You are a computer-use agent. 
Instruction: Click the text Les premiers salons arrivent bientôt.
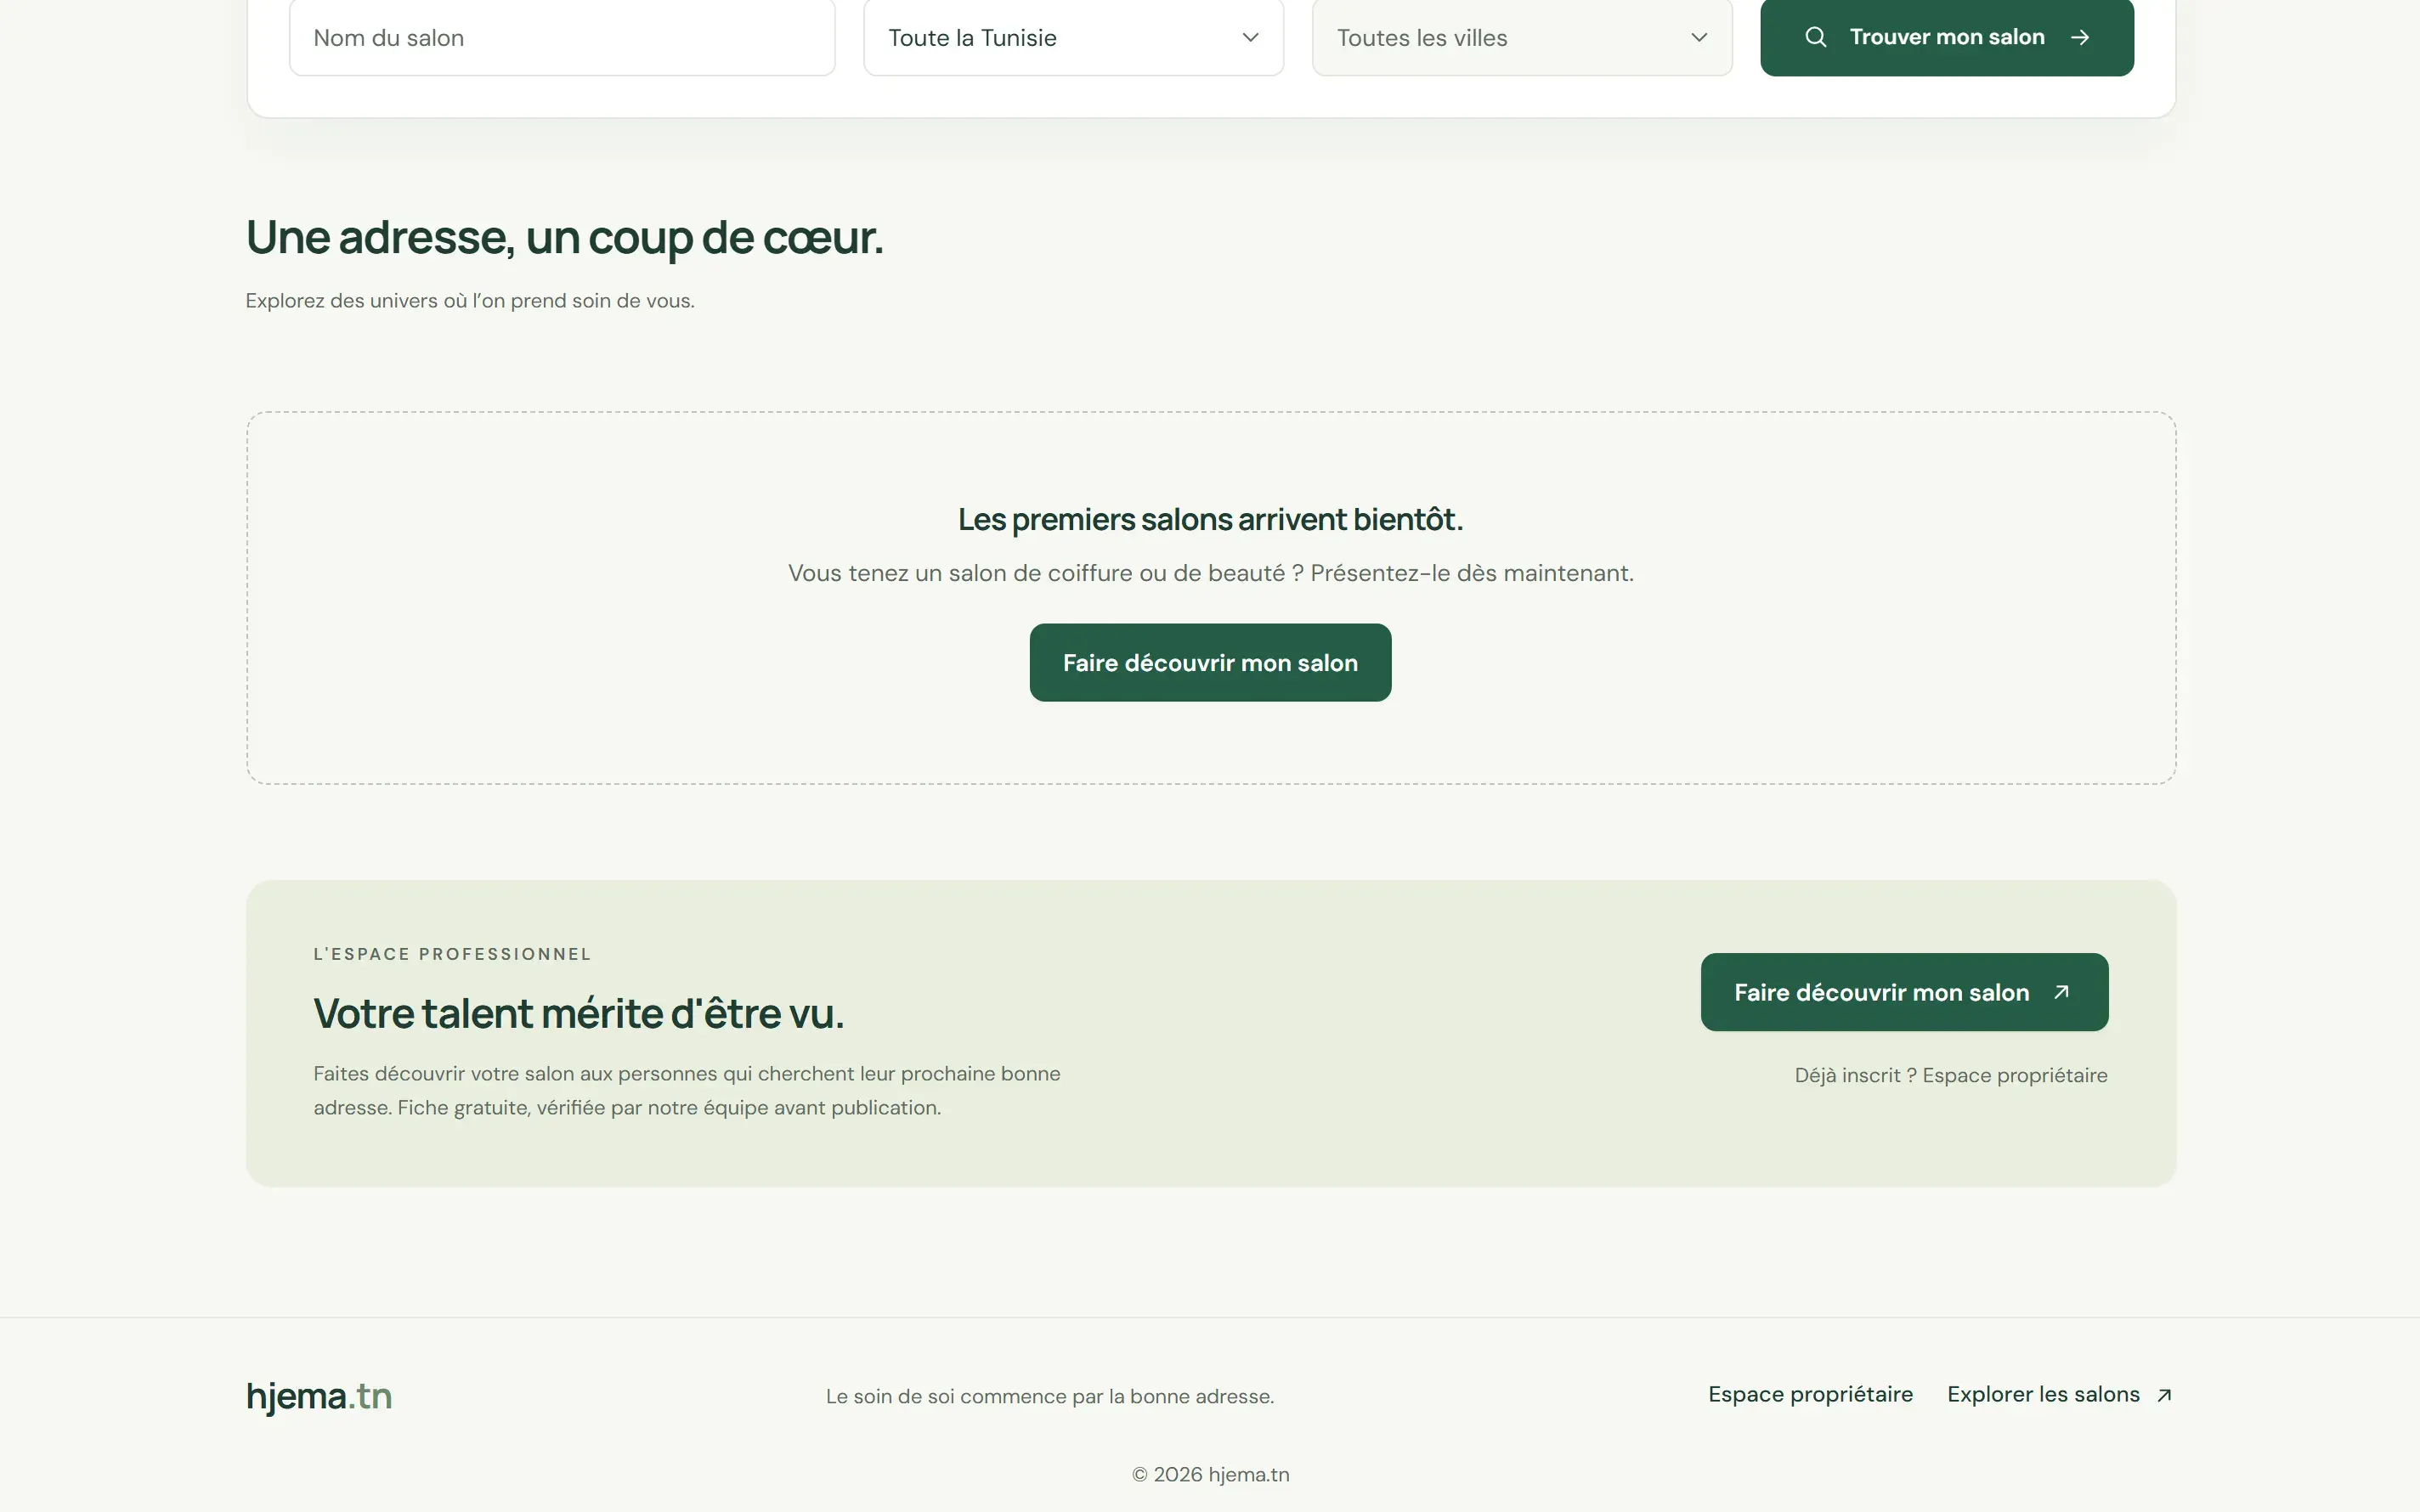click(x=1210, y=519)
